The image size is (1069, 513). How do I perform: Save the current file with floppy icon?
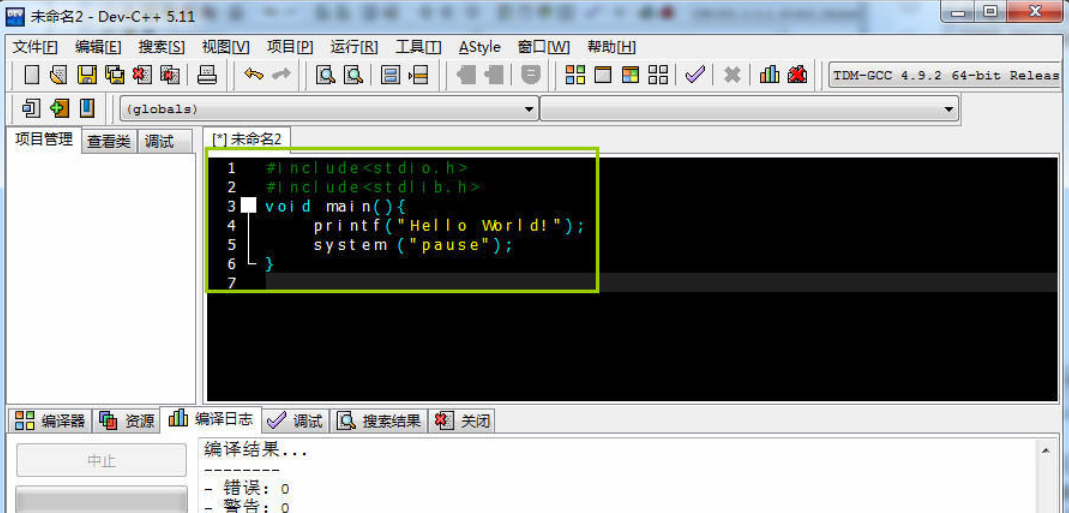coord(87,74)
